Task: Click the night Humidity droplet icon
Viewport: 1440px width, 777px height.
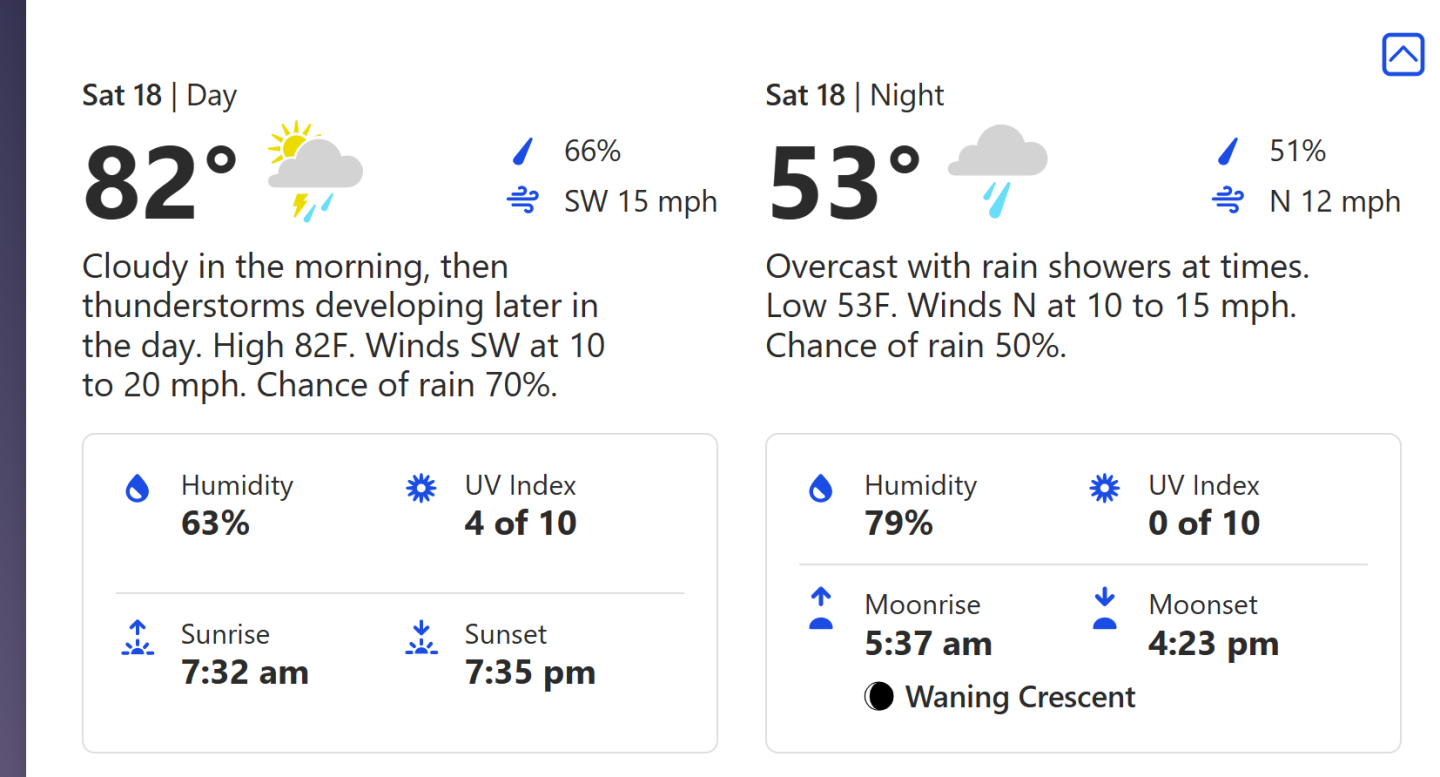Action: 821,488
